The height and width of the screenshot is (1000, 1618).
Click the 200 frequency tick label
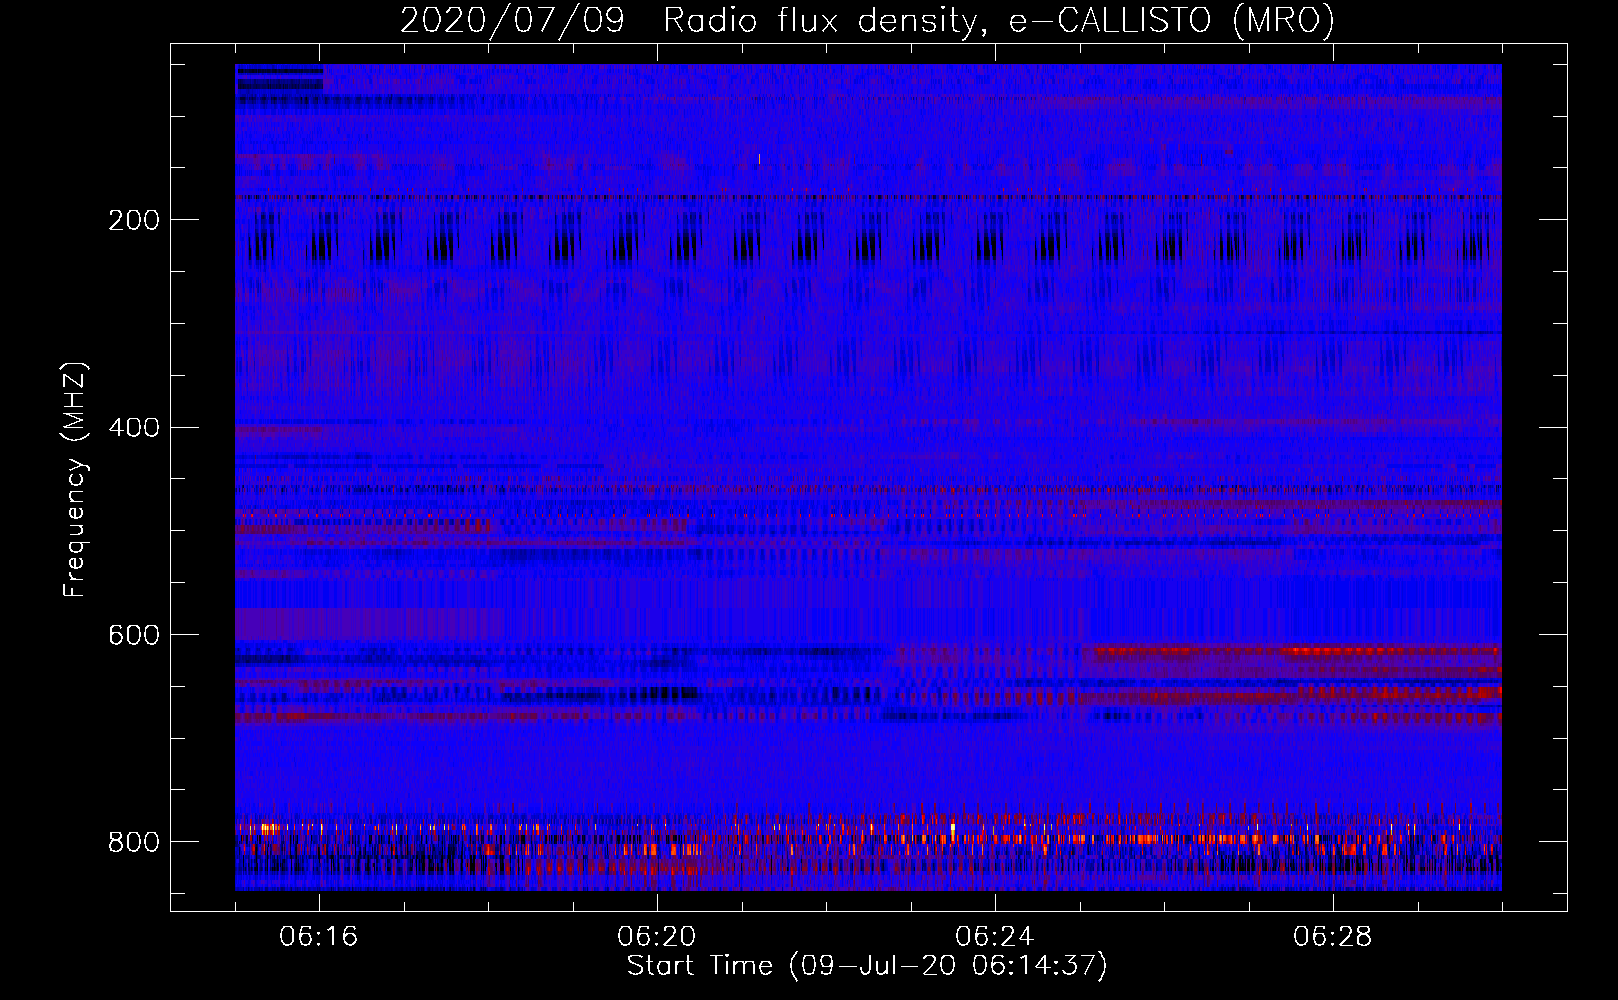[133, 220]
